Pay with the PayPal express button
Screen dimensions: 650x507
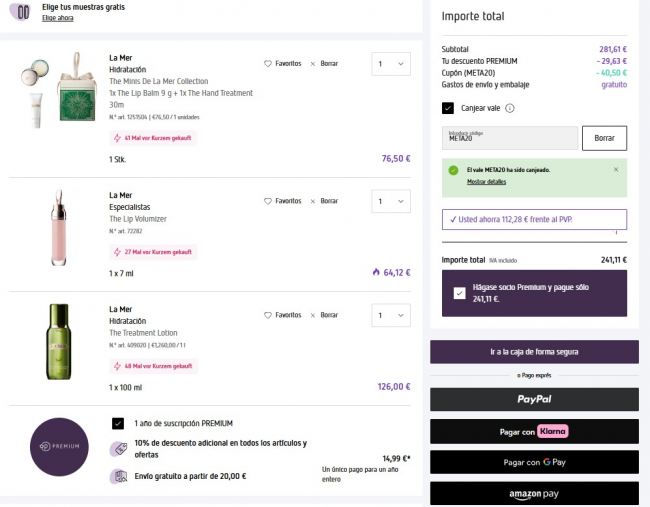[x=534, y=399]
